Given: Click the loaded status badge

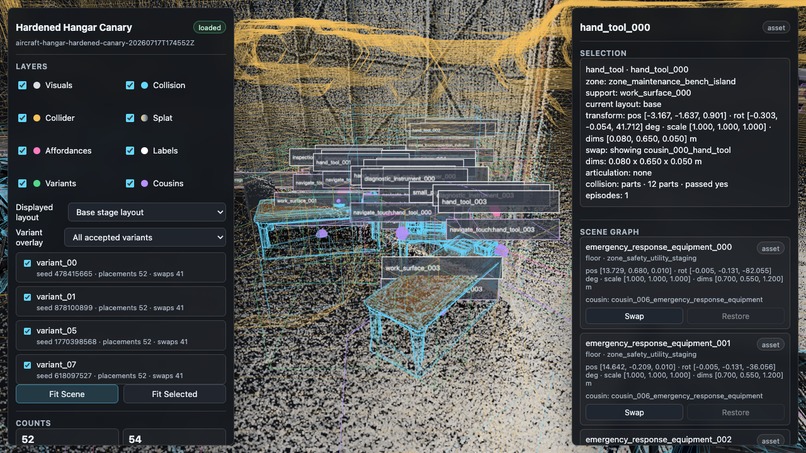Looking at the screenshot, I should pyautogui.click(x=209, y=28).
